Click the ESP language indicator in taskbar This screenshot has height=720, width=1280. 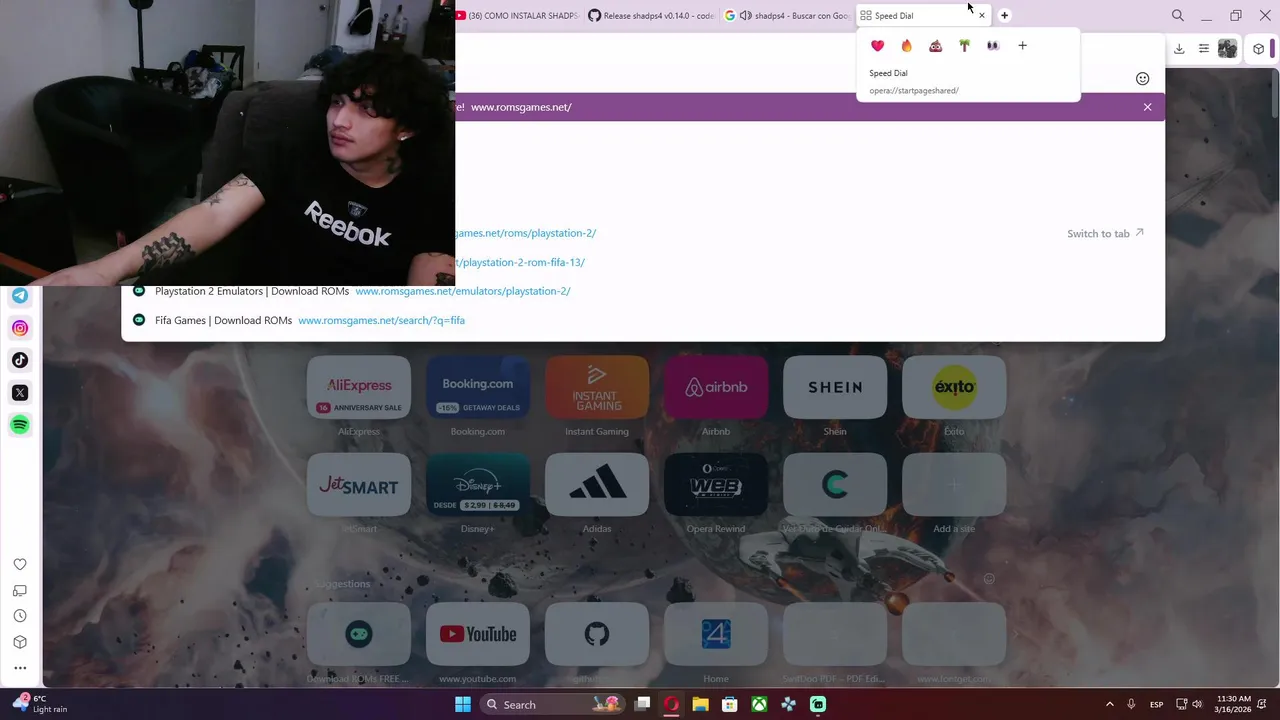click(1156, 705)
